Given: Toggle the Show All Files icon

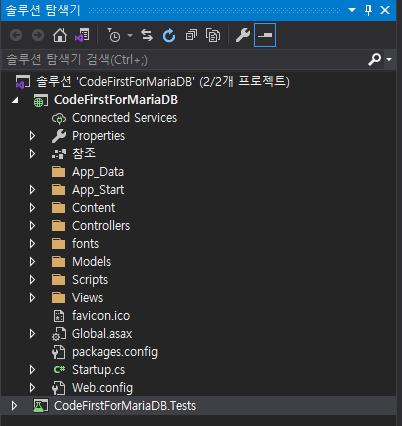Looking at the screenshot, I should [x=213, y=35].
